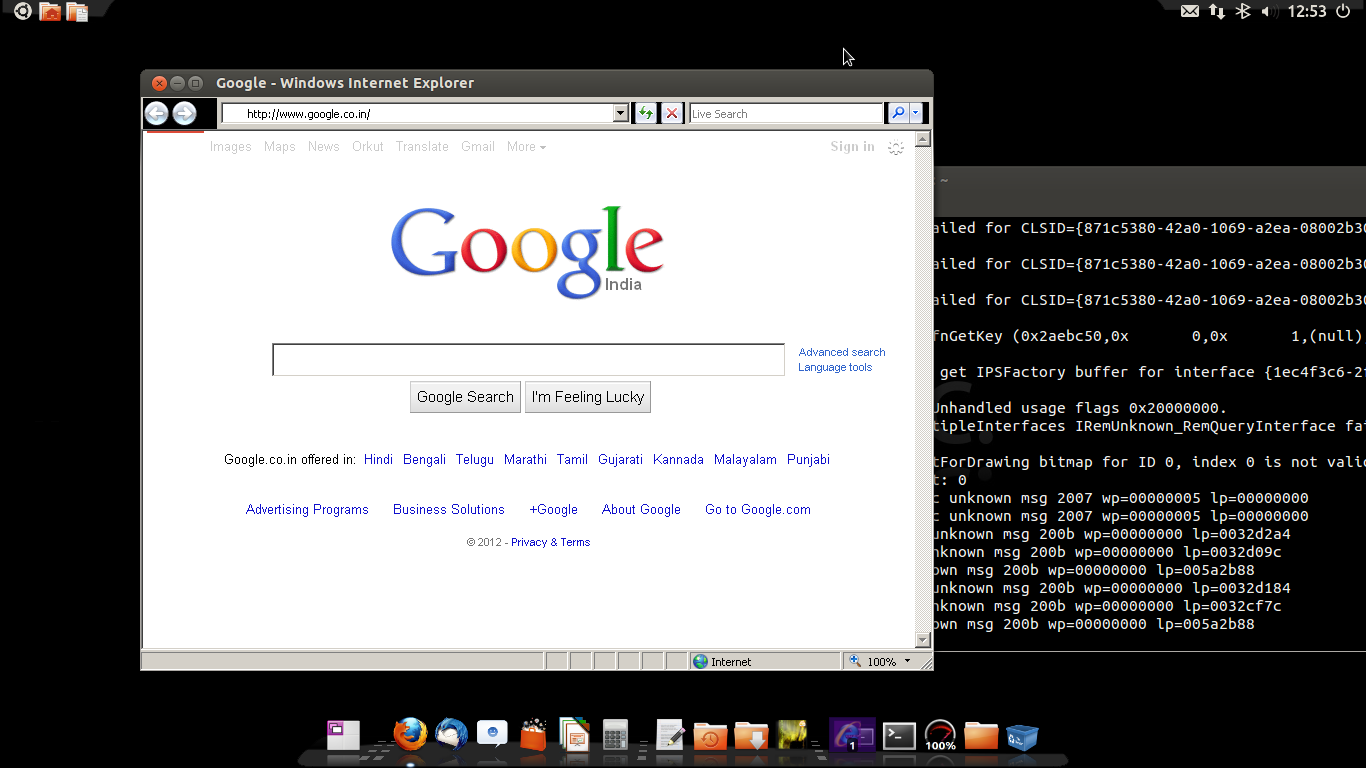Expand the Google More menu
Screen dimensions: 1366x768
tap(526, 147)
